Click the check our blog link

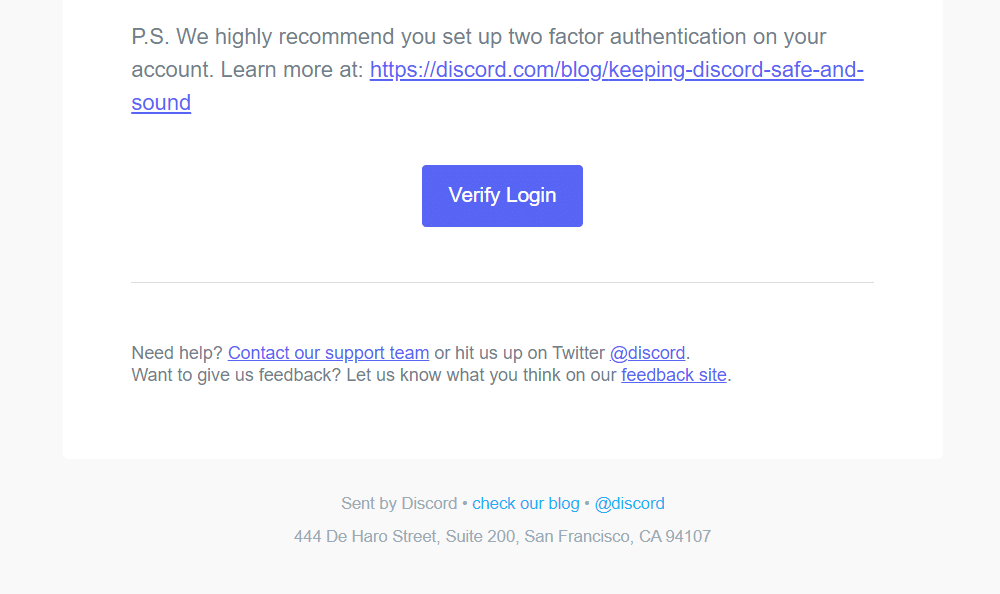coord(526,503)
